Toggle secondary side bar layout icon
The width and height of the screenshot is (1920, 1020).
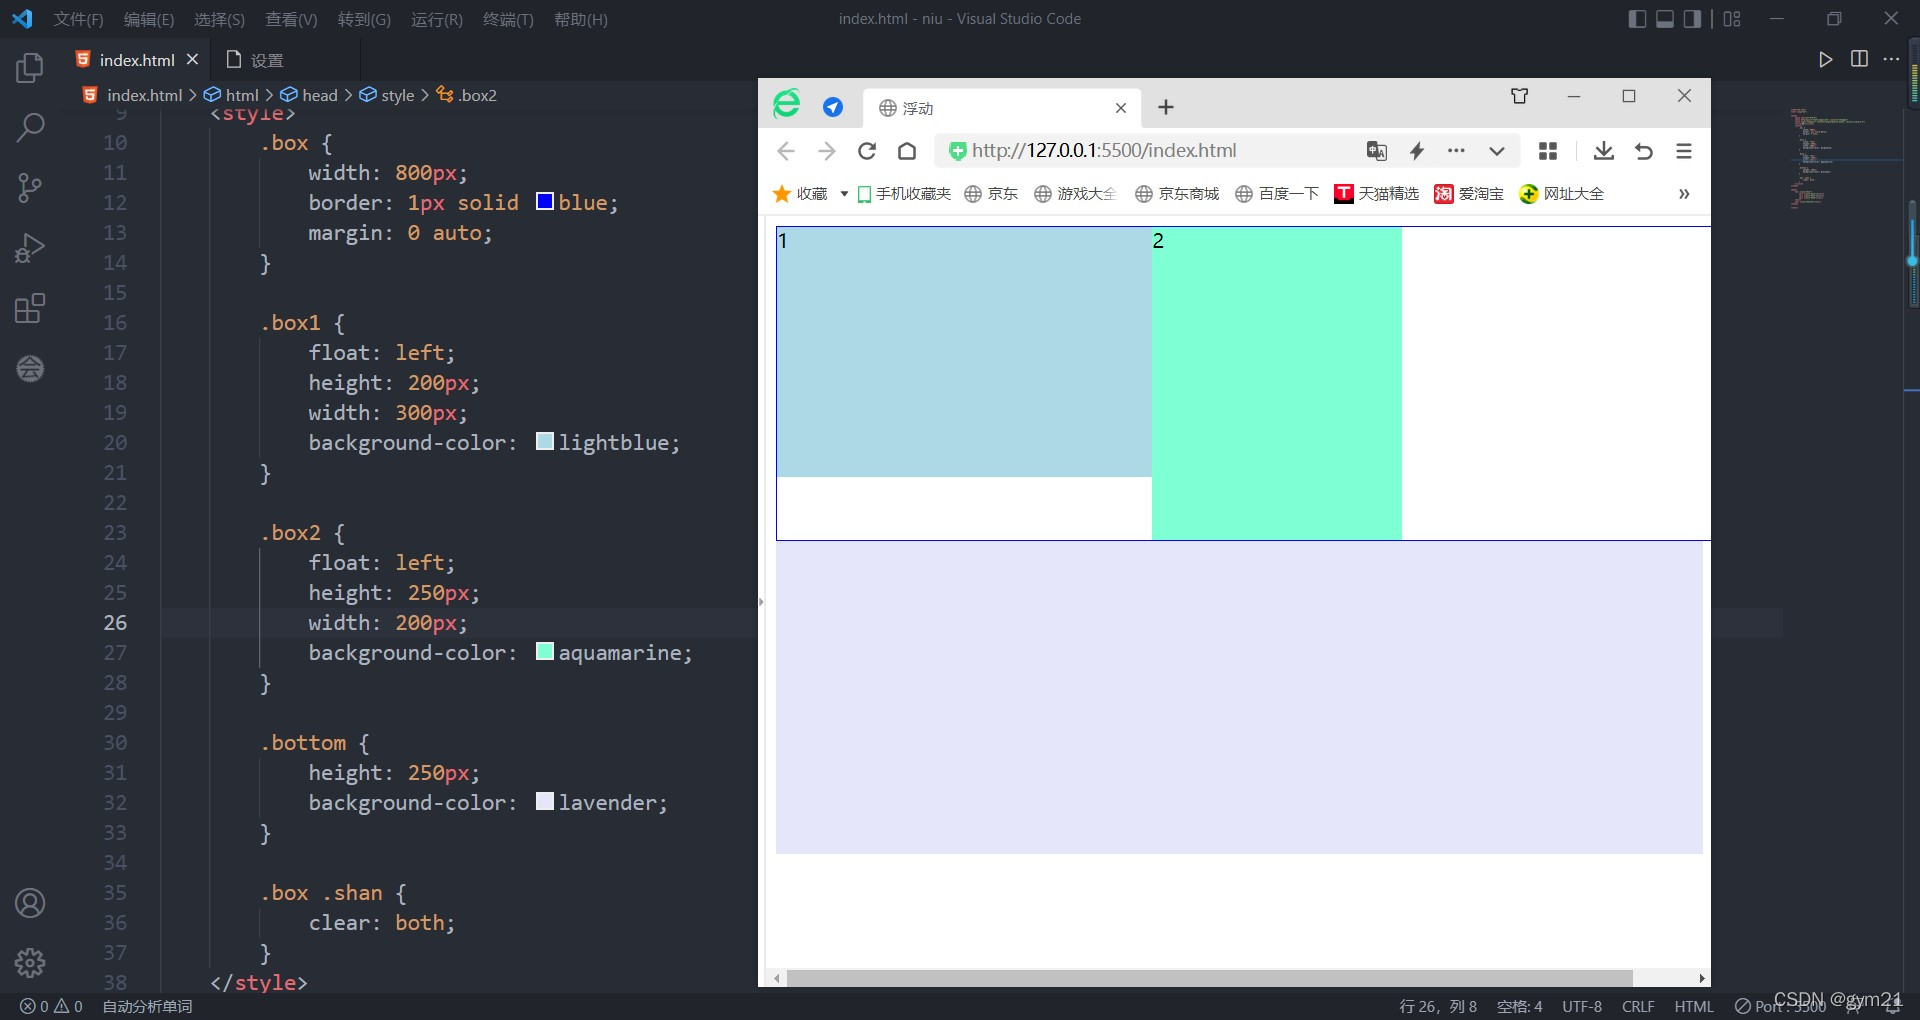[x=1692, y=19]
